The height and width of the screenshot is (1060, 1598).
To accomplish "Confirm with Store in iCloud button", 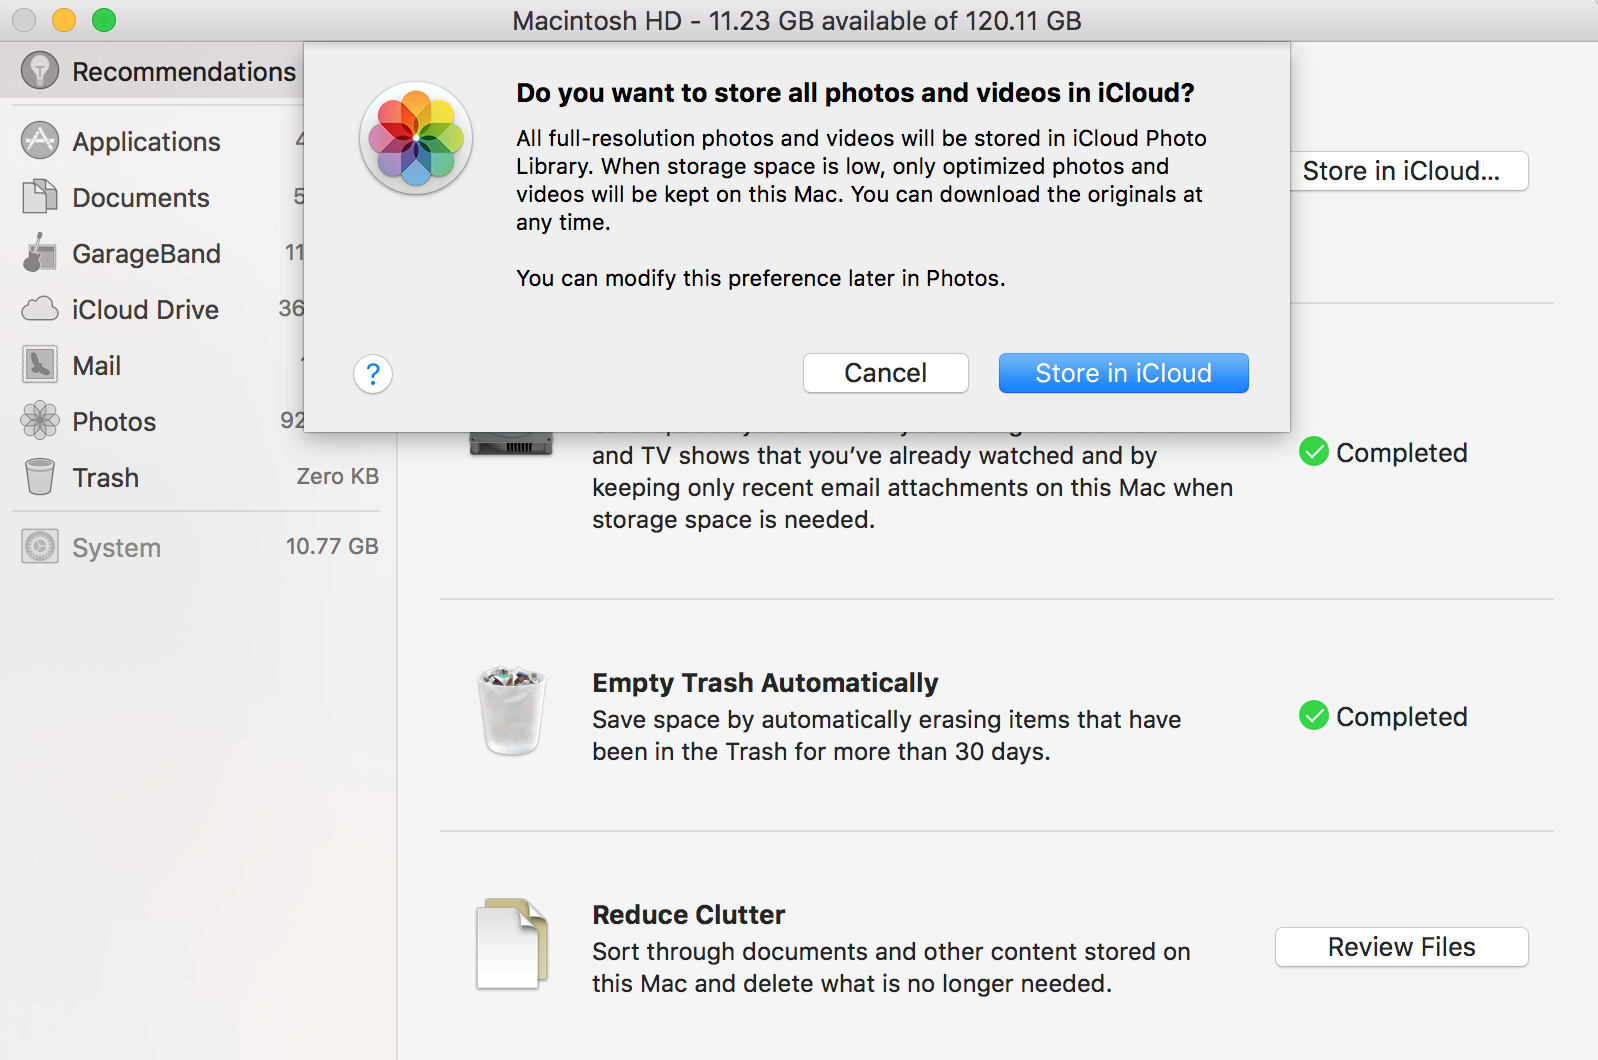I will click(x=1123, y=373).
